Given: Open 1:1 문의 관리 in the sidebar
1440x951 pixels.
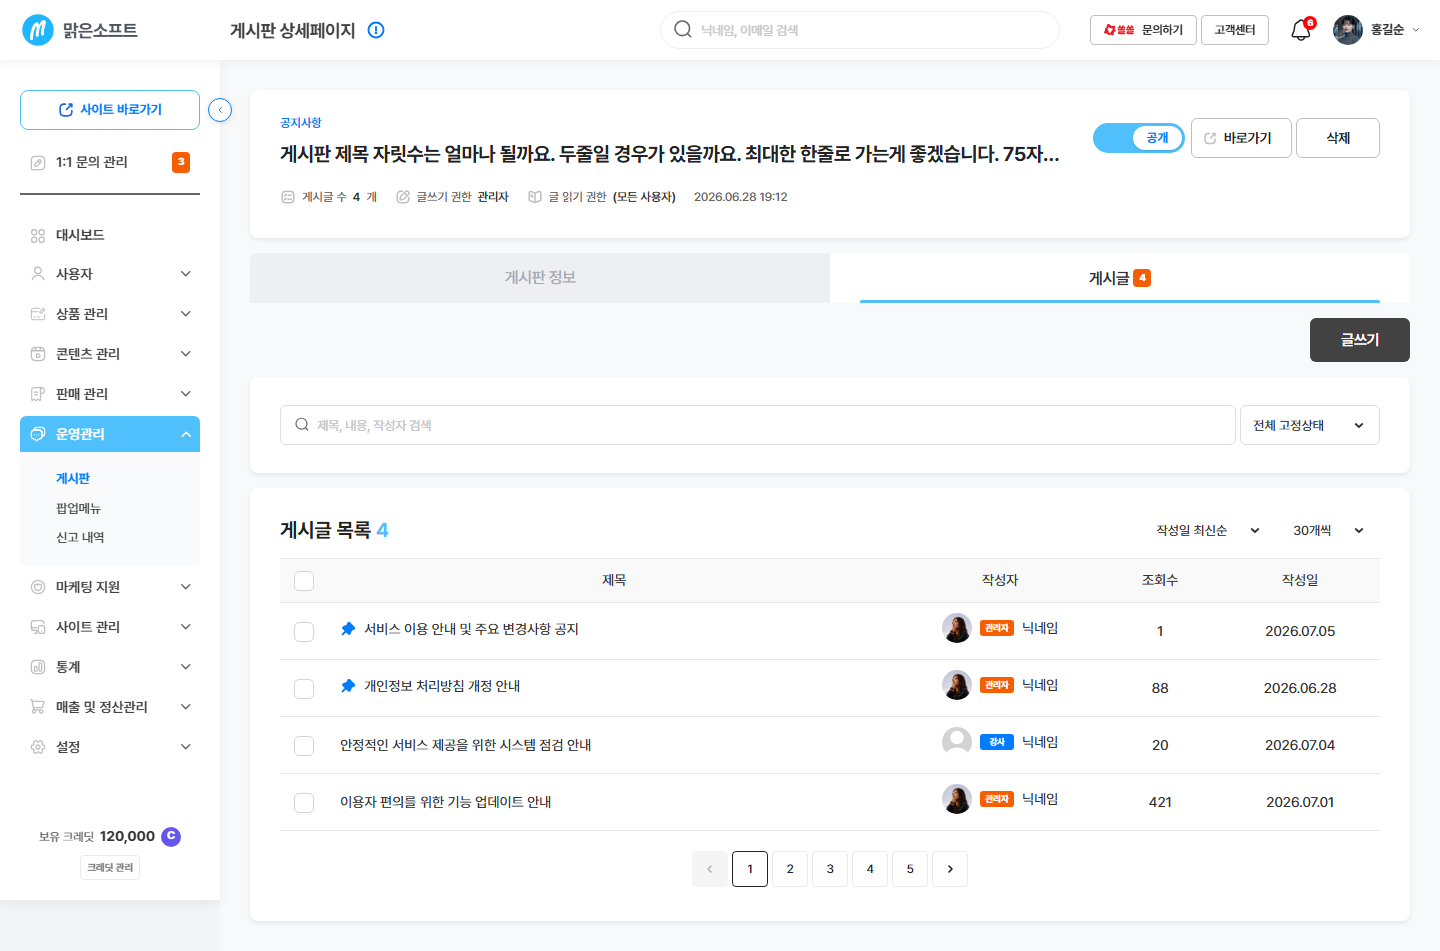Looking at the screenshot, I should (x=92, y=162).
